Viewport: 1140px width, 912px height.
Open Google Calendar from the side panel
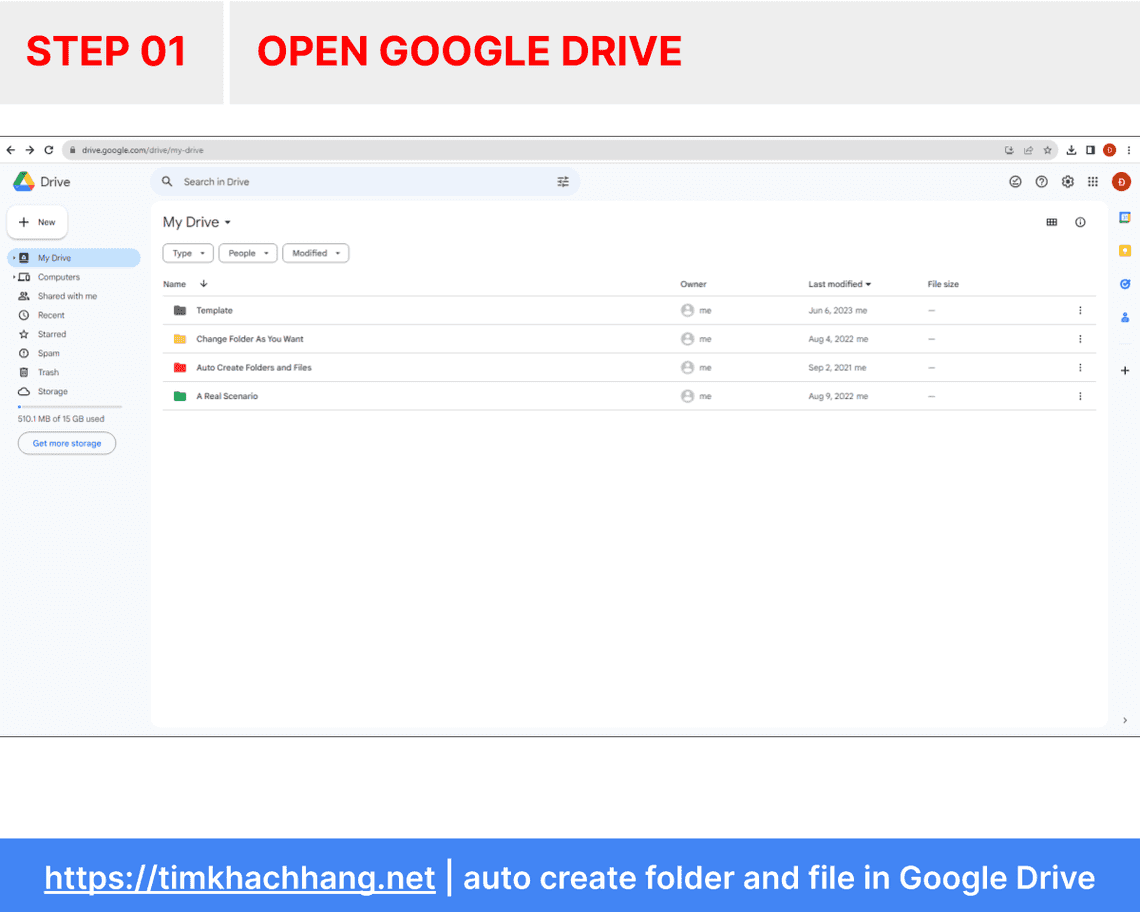[x=1125, y=216]
